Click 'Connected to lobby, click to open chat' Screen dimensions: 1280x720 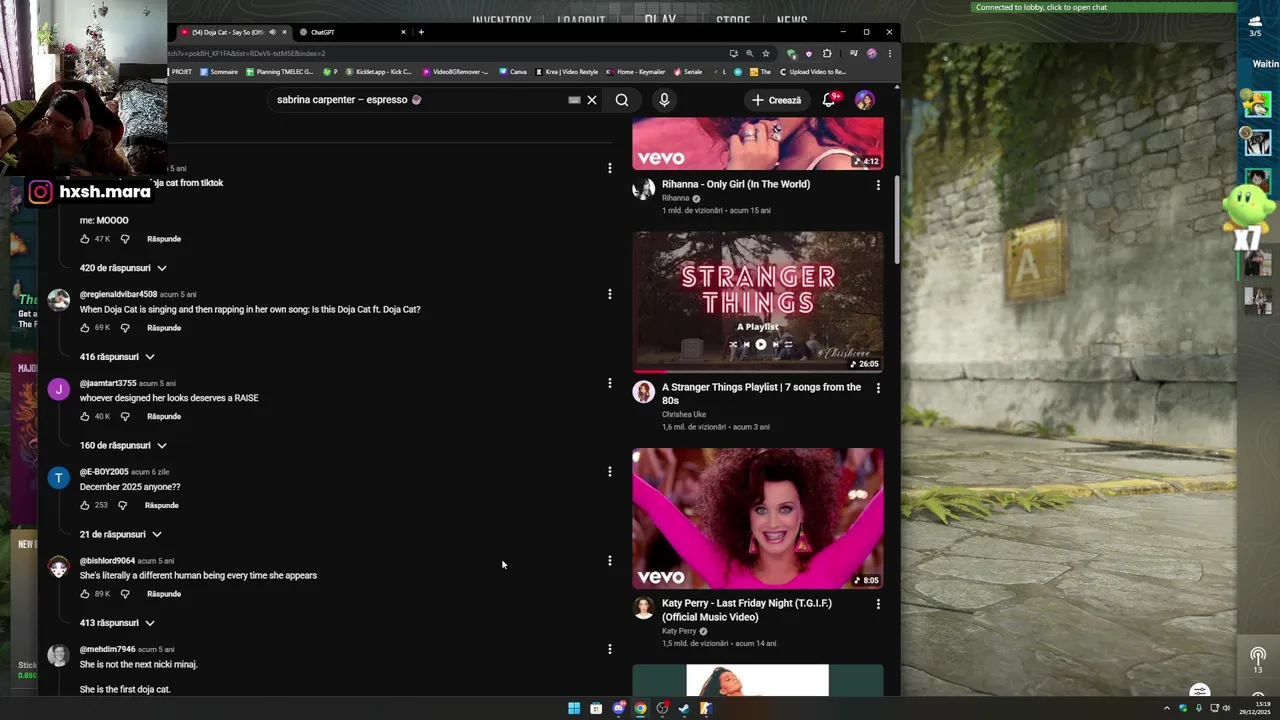click(1041, 7)
